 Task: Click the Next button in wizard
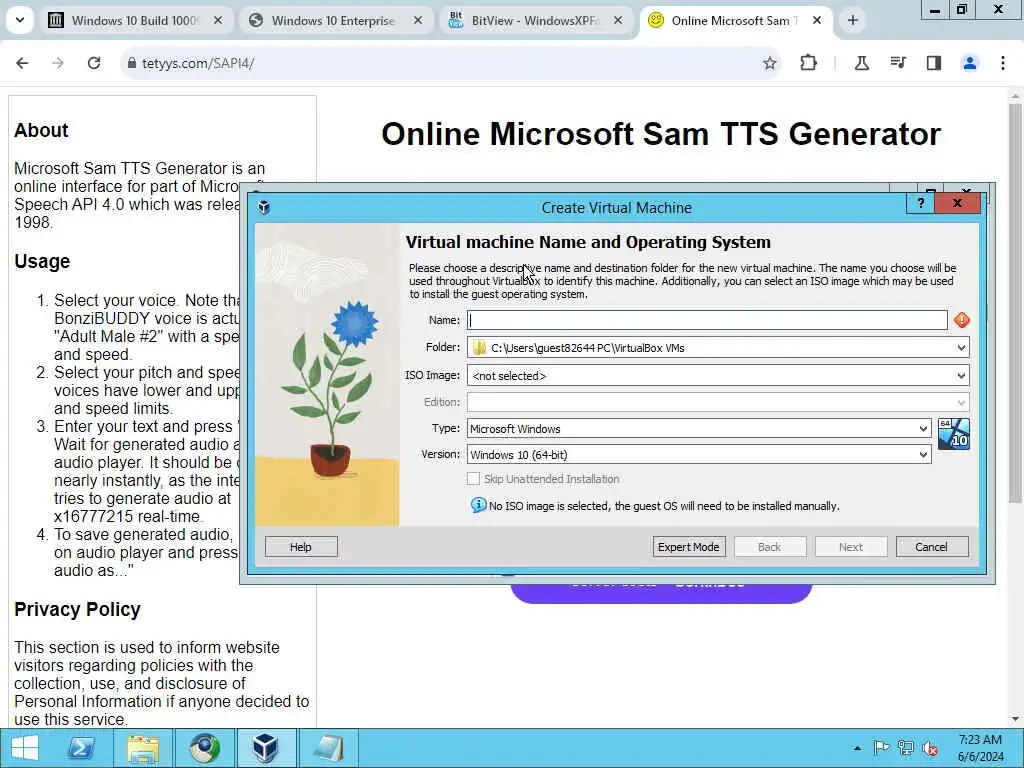(851, 547)
